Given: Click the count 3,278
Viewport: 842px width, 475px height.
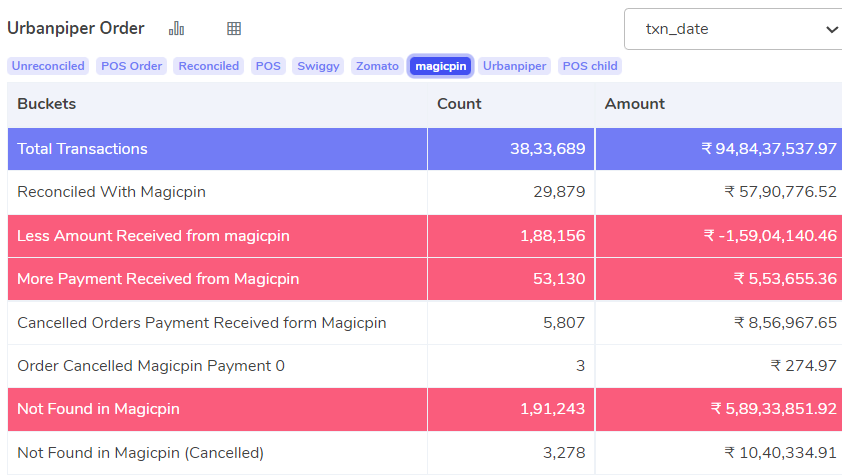Looking at the screenshot, I should coord(564,452).
